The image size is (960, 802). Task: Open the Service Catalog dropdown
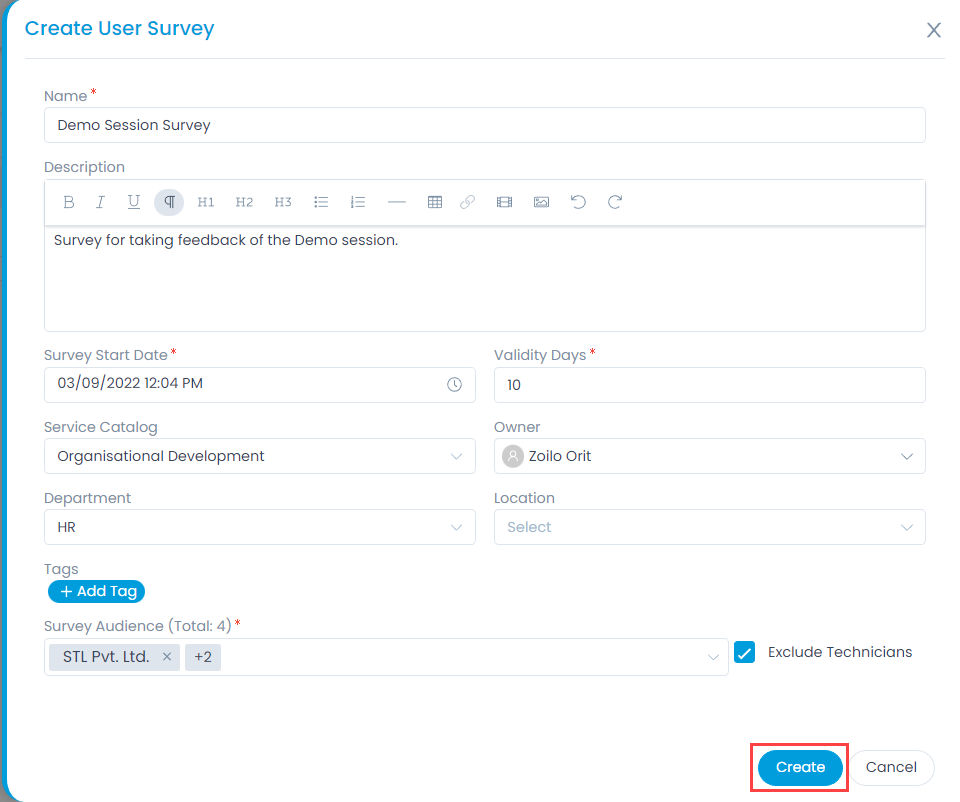(x=459, y=456)
